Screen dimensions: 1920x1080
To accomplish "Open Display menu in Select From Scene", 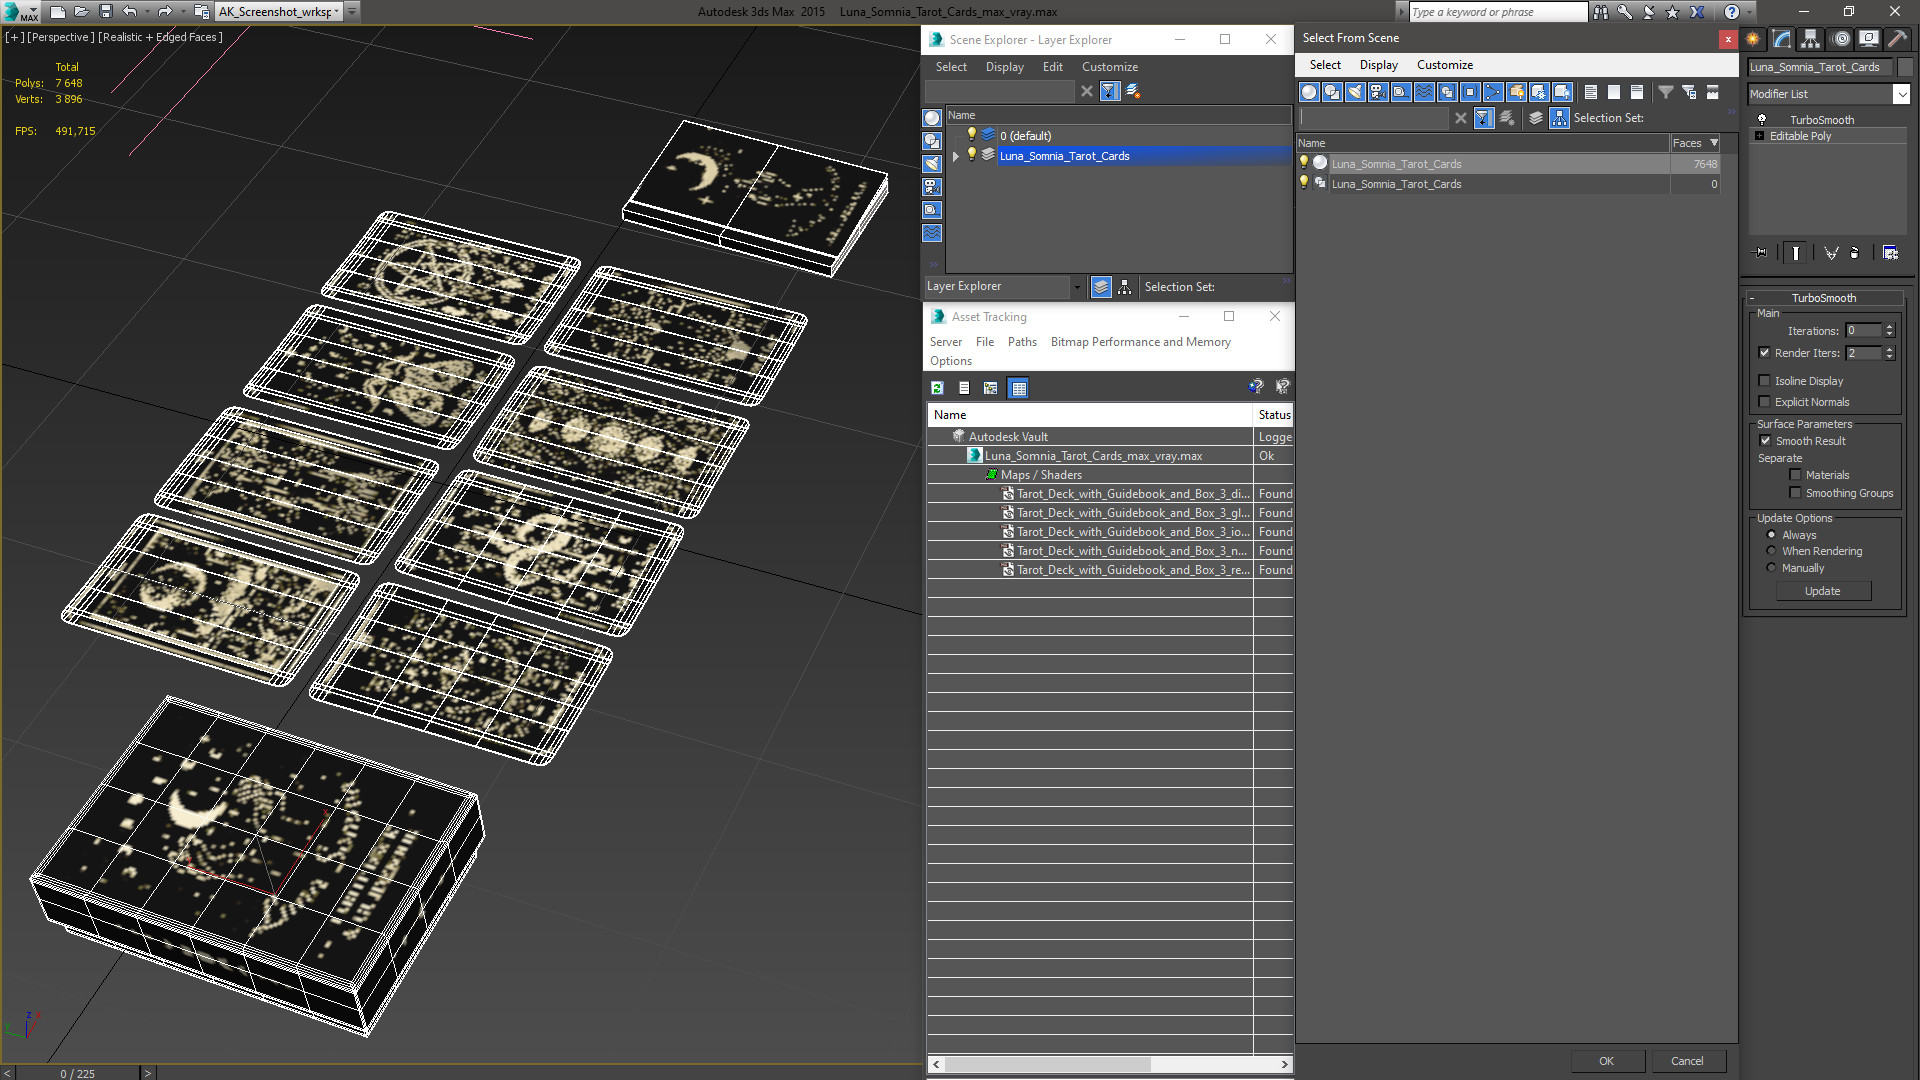I will (x=1378, y=65).
